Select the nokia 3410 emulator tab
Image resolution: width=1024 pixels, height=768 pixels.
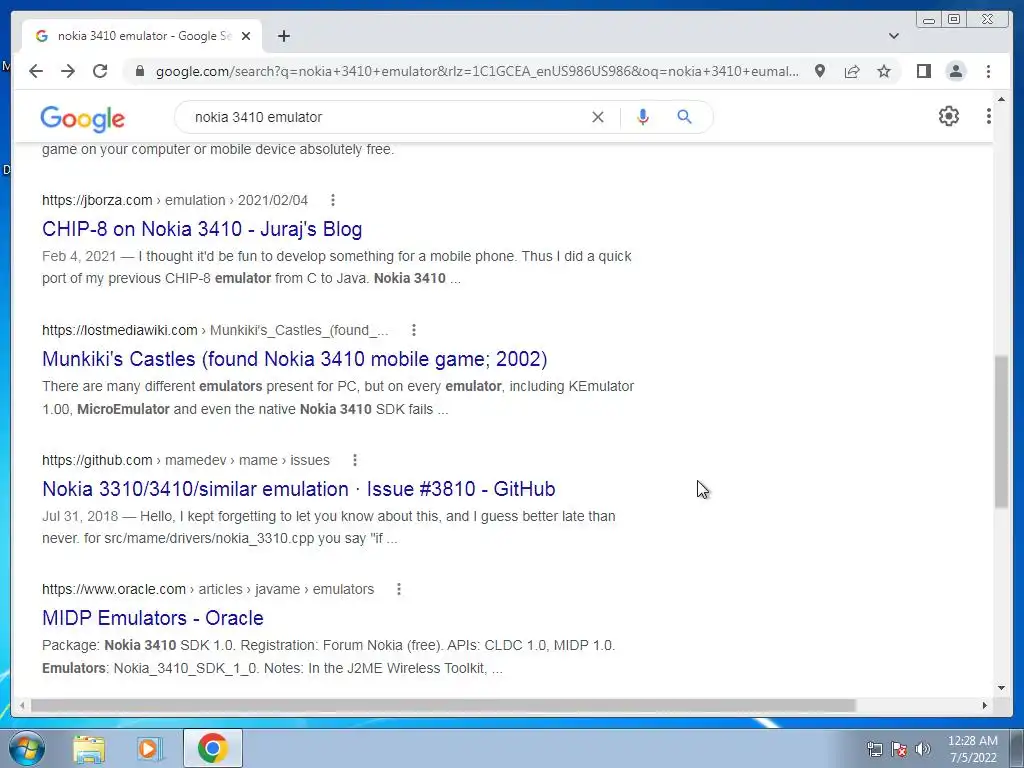click(x=142, y=36)
